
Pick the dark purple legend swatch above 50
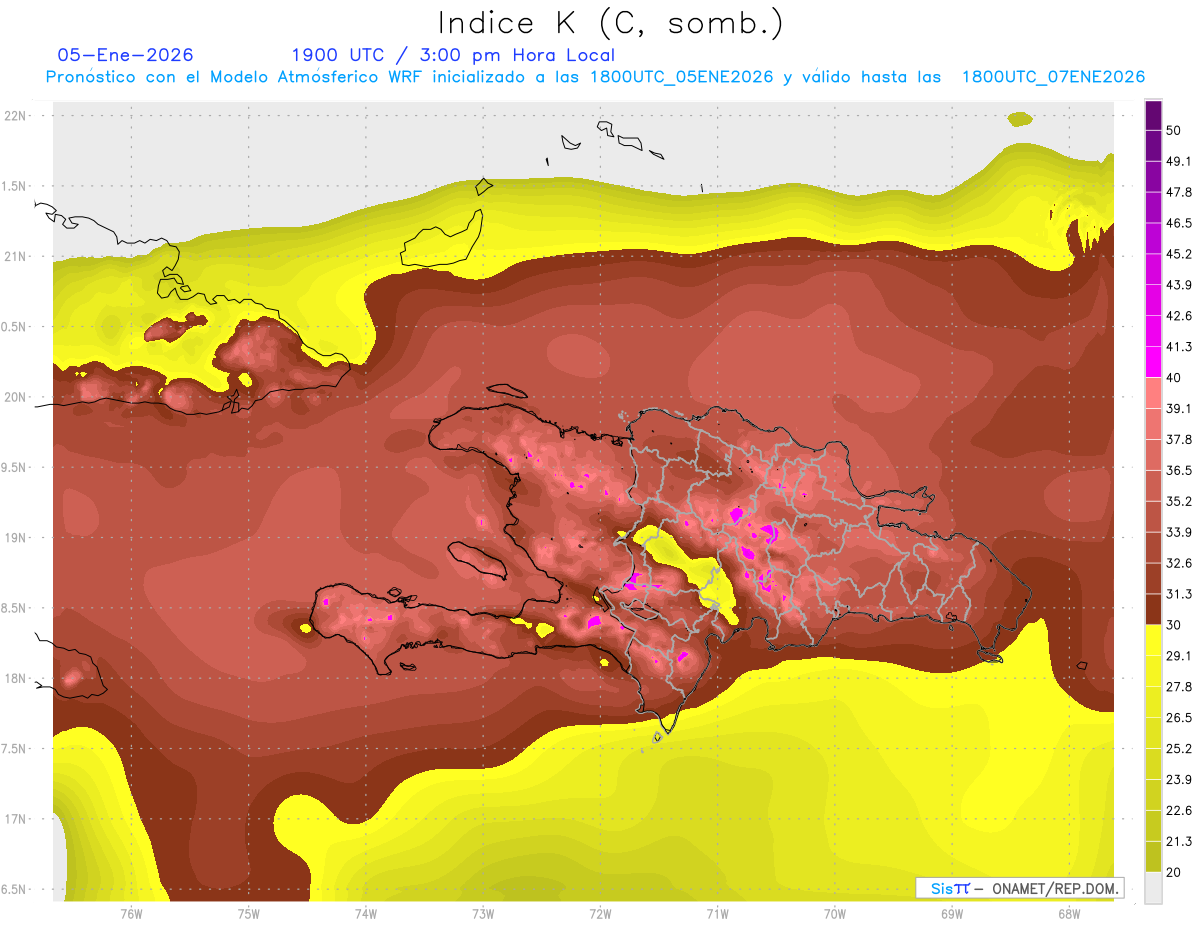click(1153, 115)
